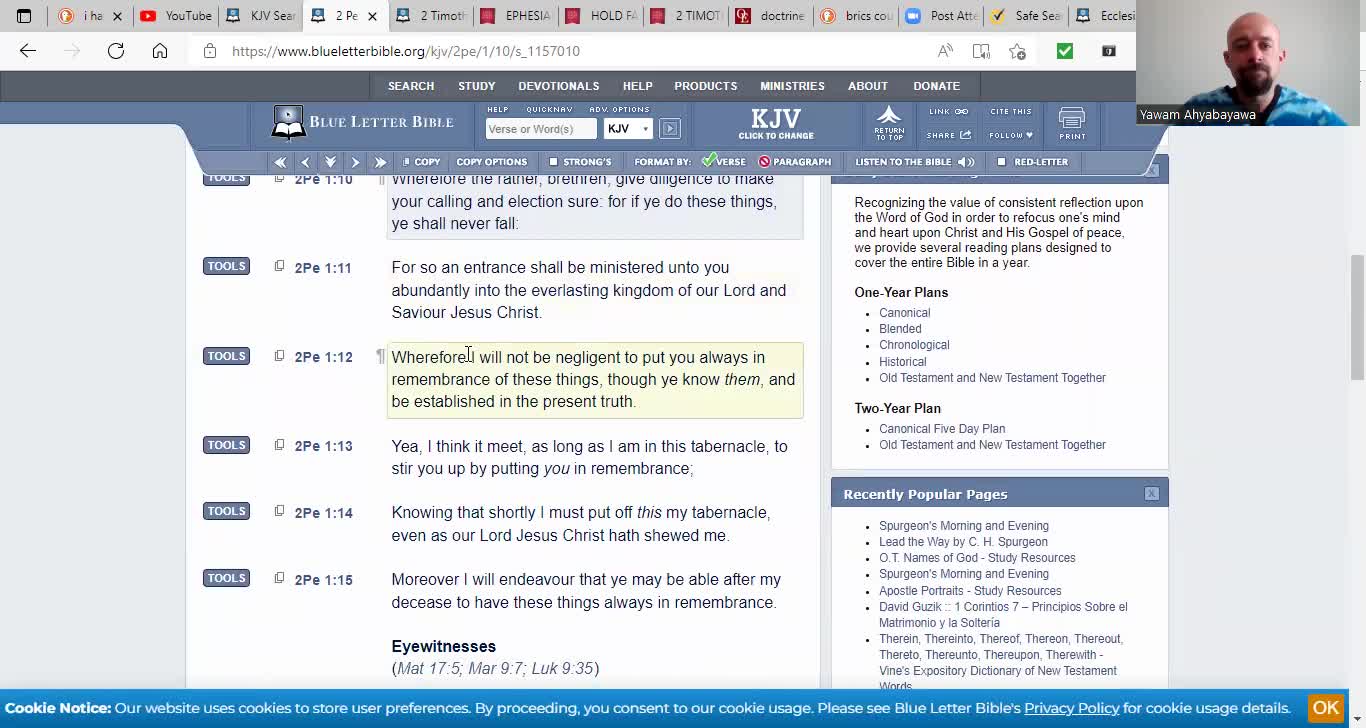Open the Blue Letter Bible home logo
This screenshot has height=728, width=1366.
(363, 123)
